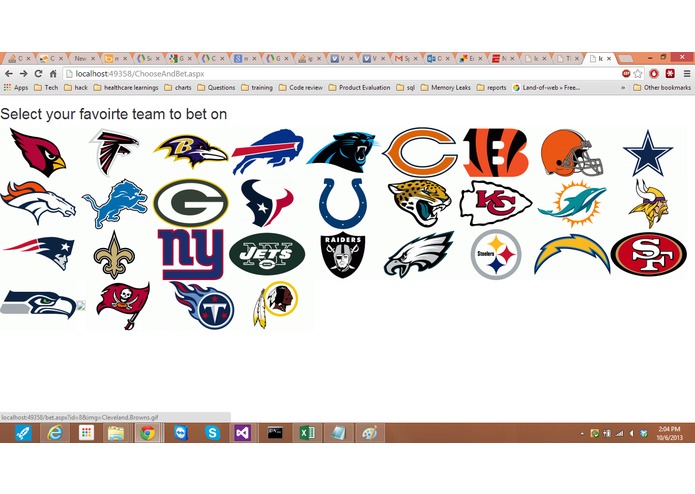Select the Carolina Panthers logo
695x494 pixels.
click(x=343, y=152)
